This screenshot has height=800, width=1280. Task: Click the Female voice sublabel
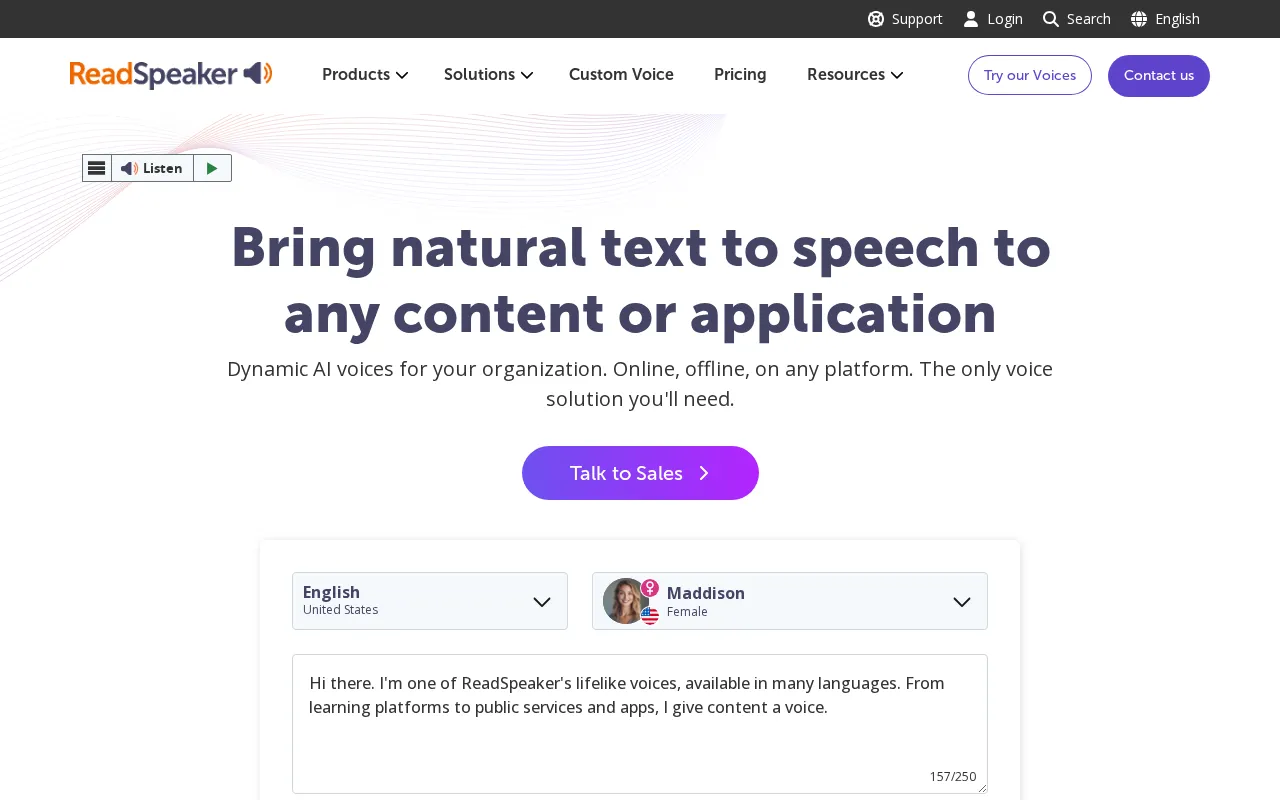[x=687, y=612]
